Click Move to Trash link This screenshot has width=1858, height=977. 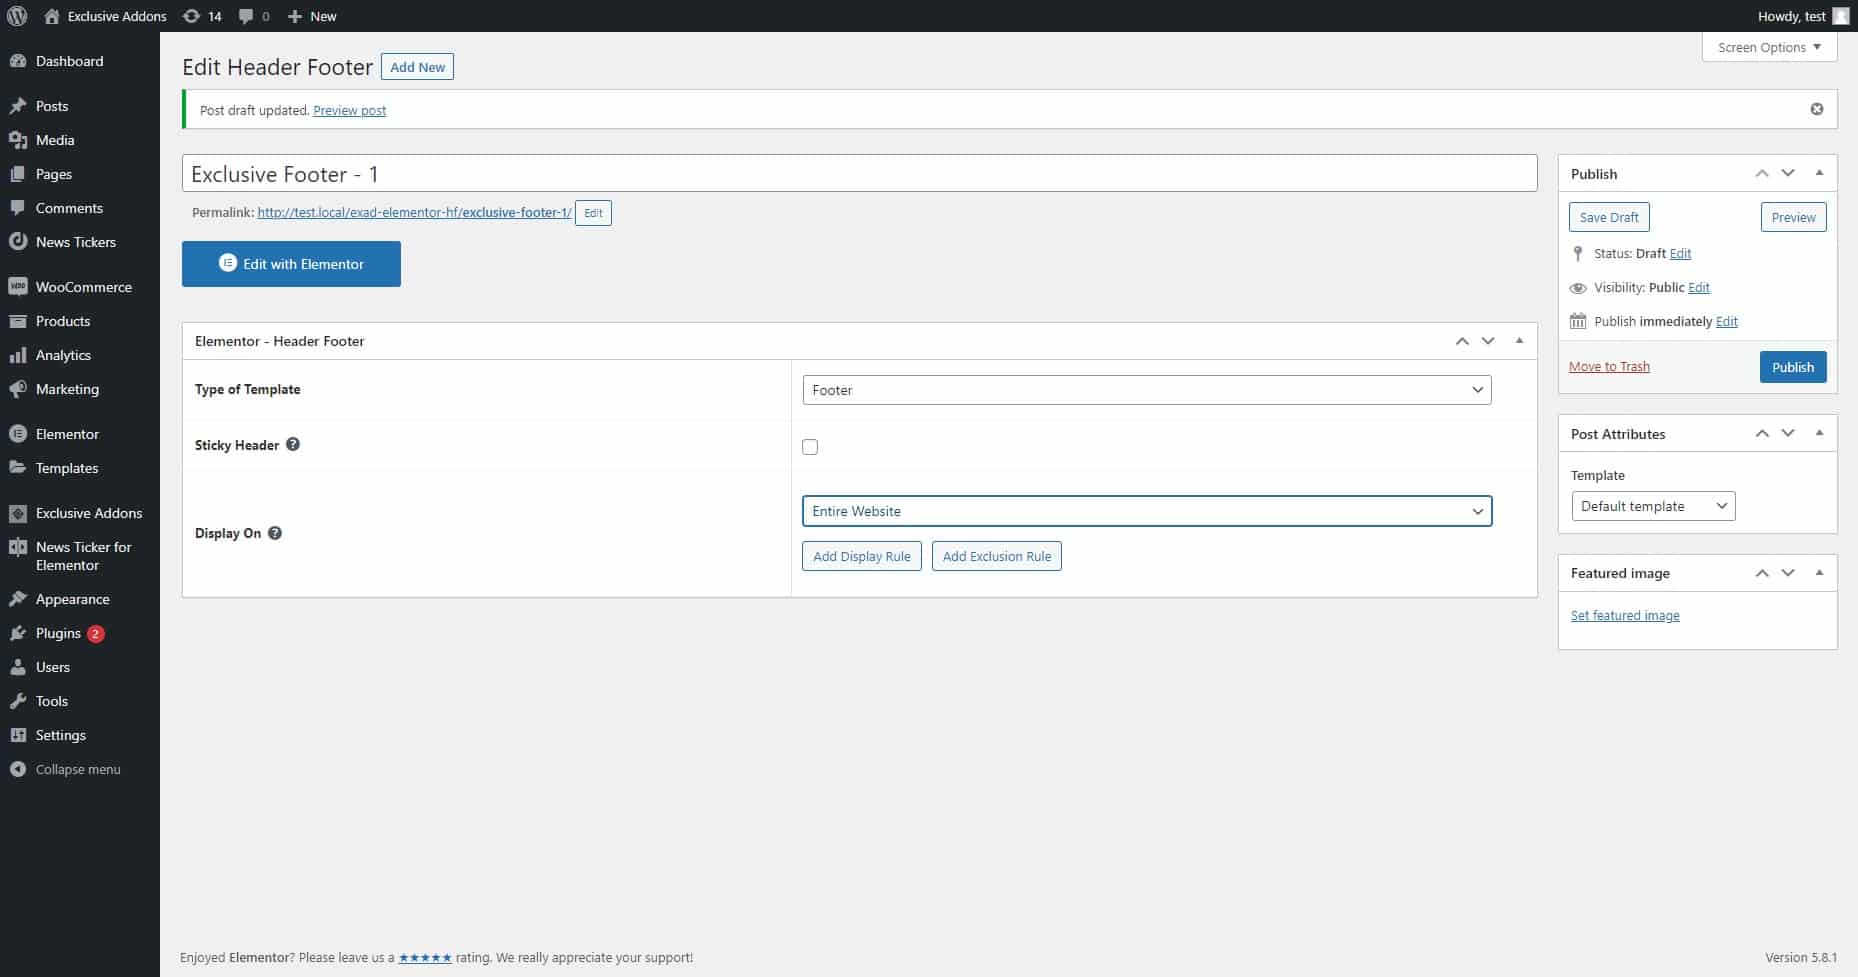coord(1609,367)
